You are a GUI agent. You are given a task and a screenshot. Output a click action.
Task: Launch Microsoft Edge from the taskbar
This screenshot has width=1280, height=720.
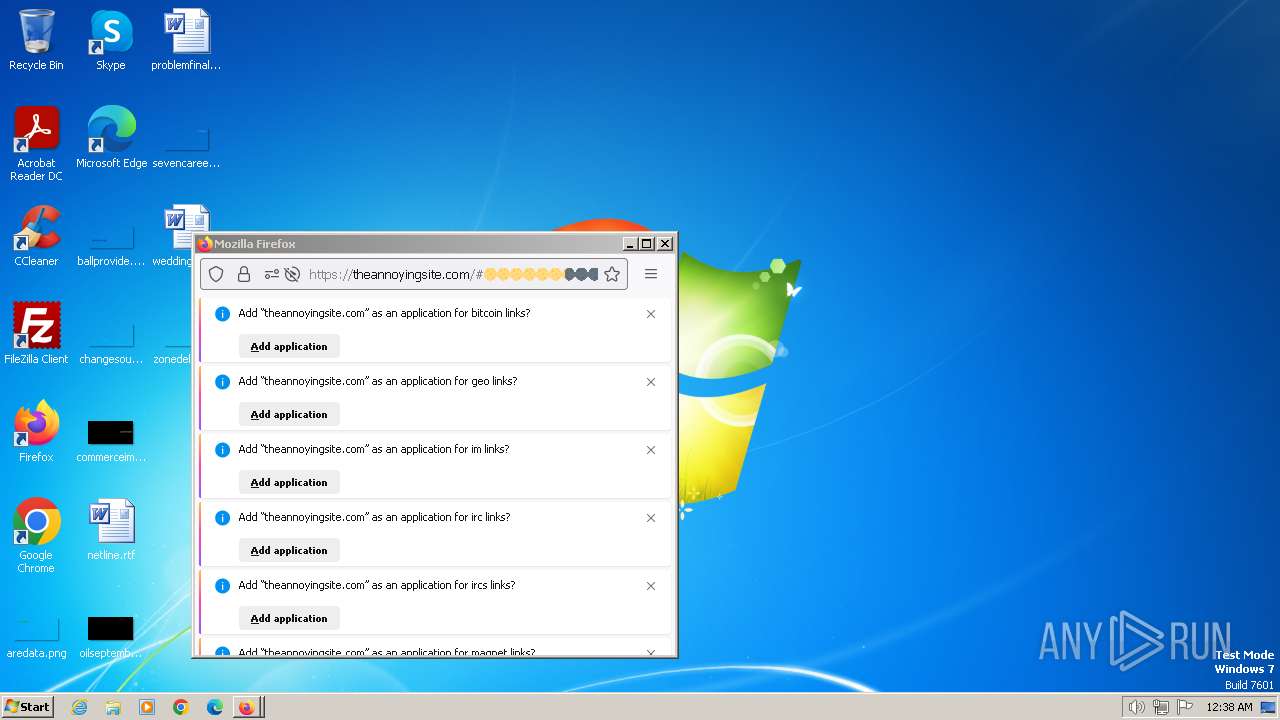click(x=215, y=707)
